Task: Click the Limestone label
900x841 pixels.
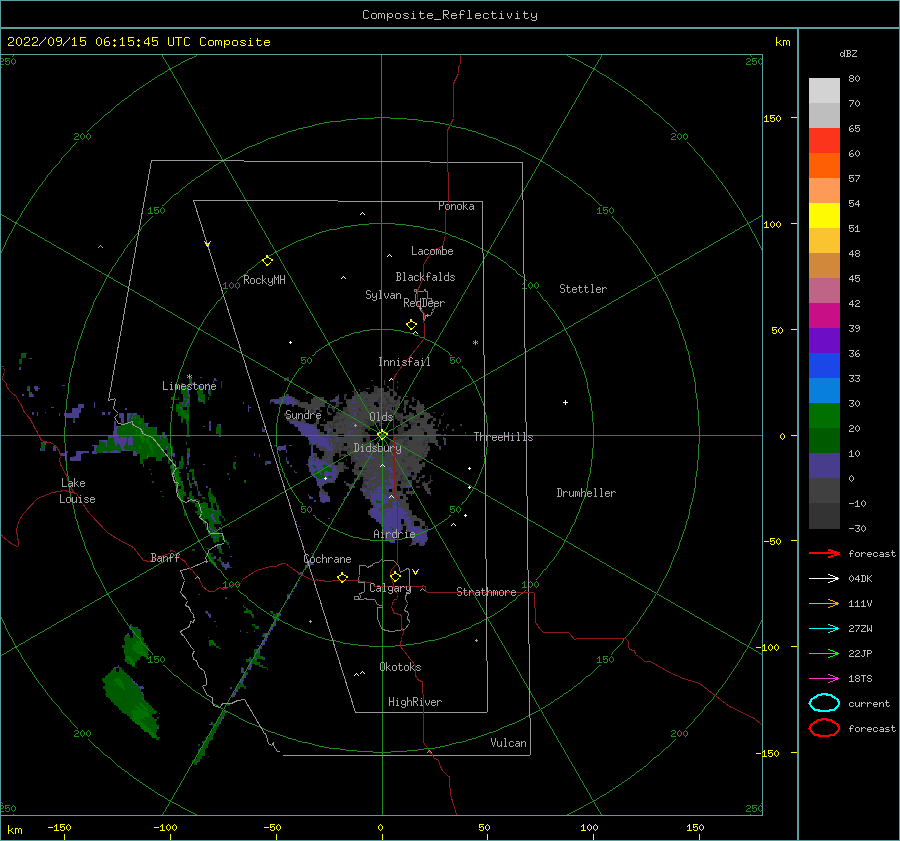Action: coord(189,386)
